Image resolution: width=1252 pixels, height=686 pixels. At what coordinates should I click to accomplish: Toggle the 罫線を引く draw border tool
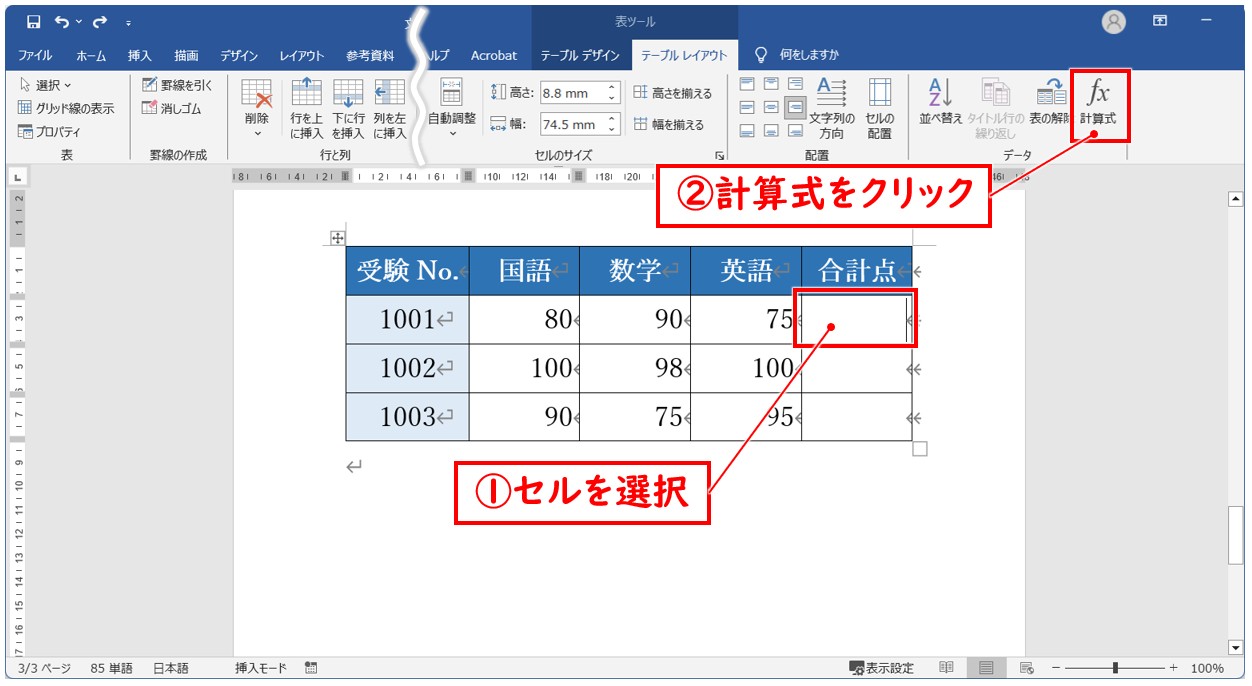pyautogui.click(x=177, y=86)
